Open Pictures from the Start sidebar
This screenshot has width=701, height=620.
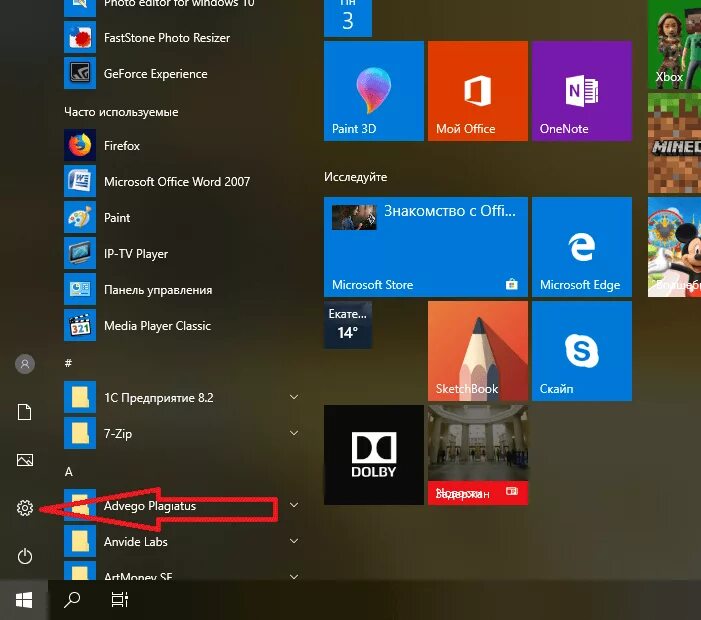coord(25,460)
